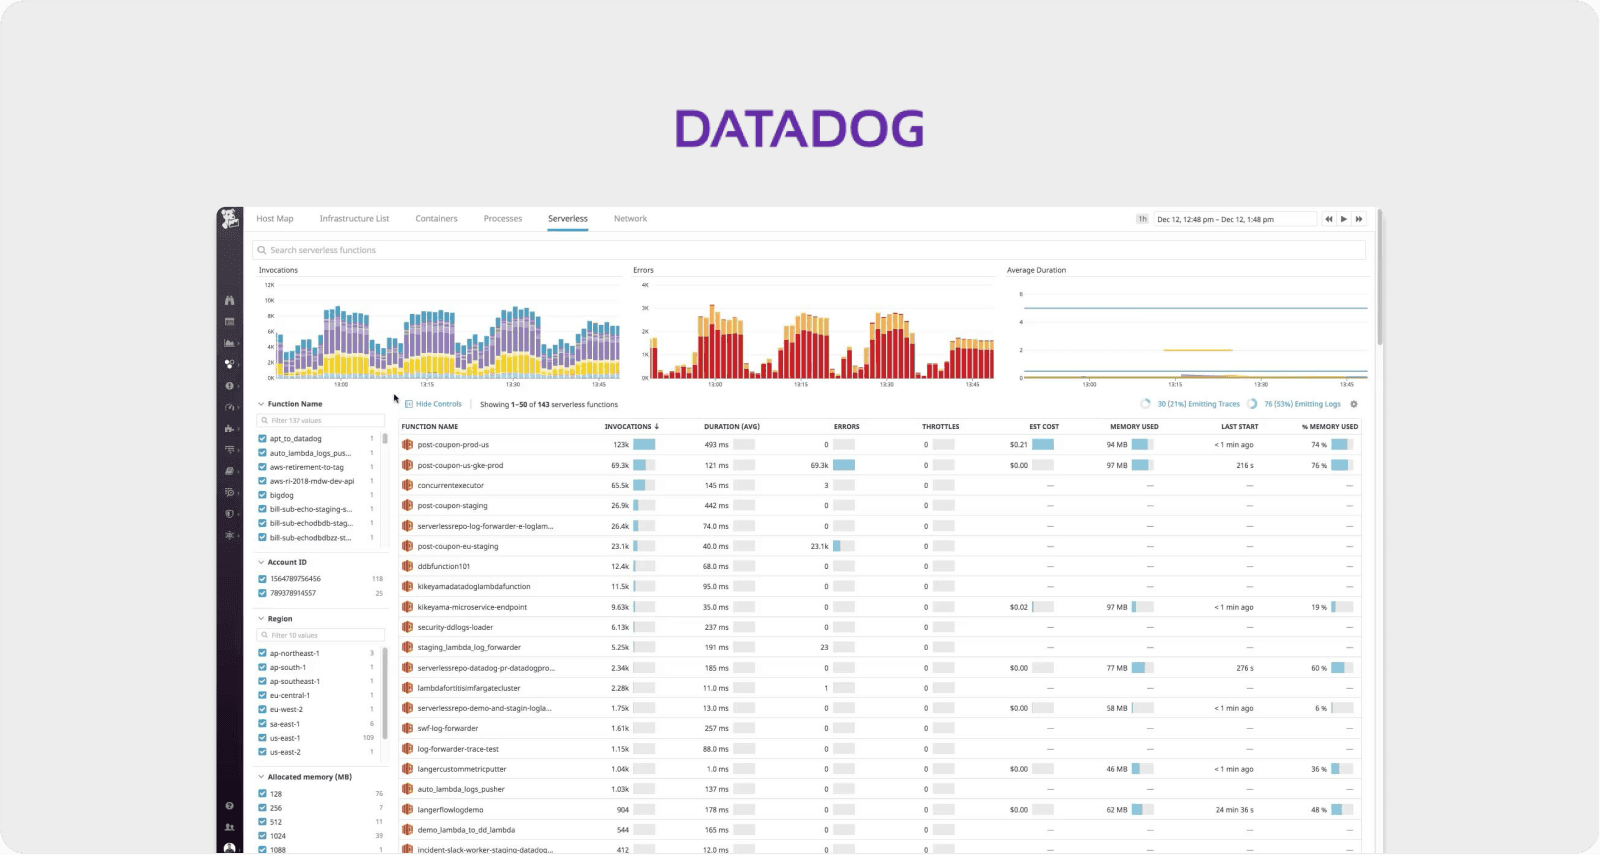
Task: Switch to the Processes tab
Action: 503,219
